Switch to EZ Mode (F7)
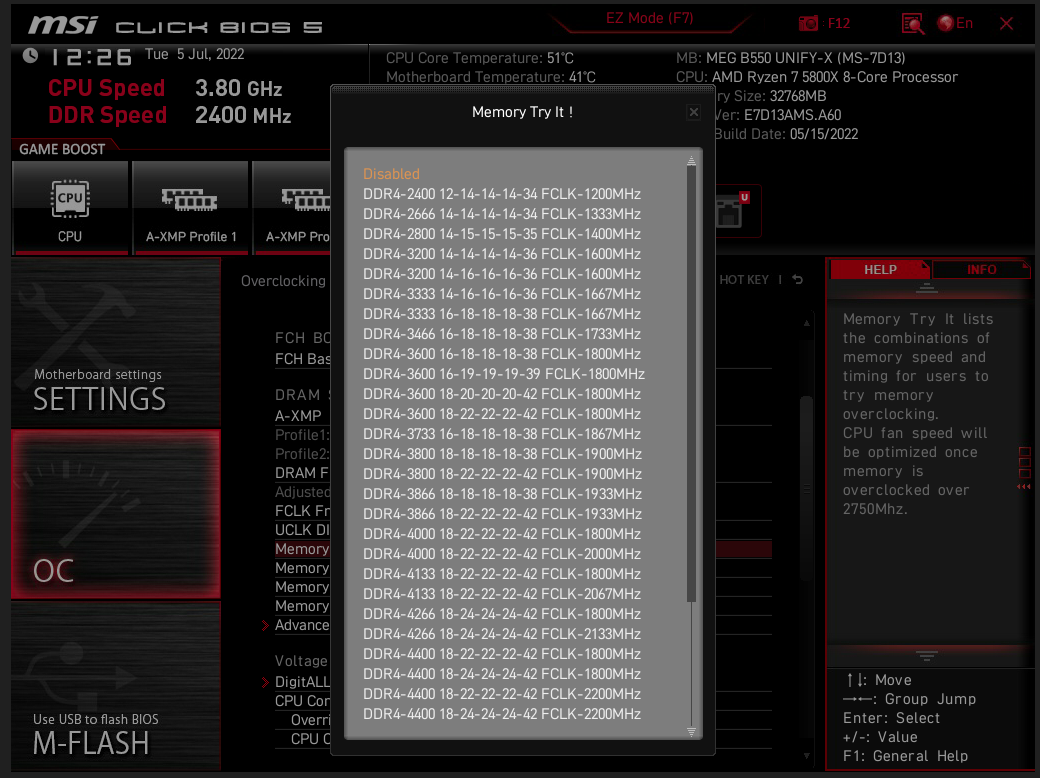Viewport: 1040px width, 778px height. click(x=649, y=19)
